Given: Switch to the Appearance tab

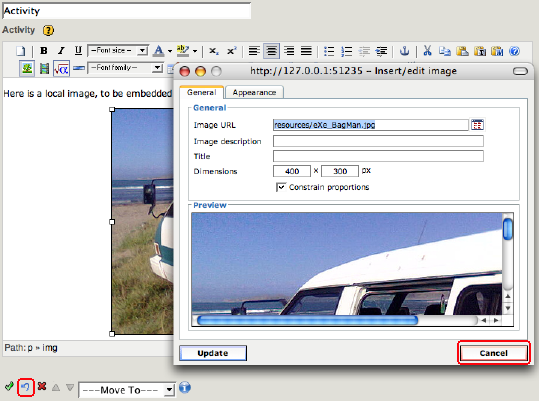Looking at the screenshot, I should tap(254, 92).
